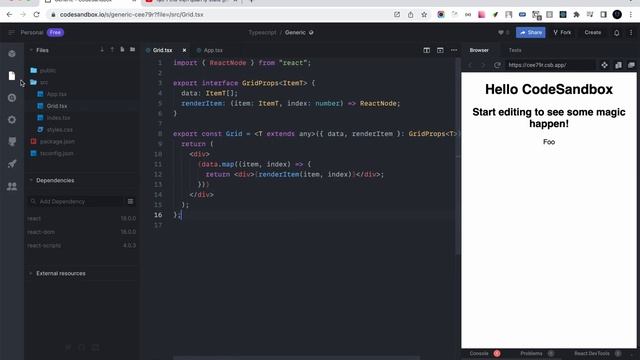
Task: Click the split editor layout icon
Action: [x=427, y=50]
